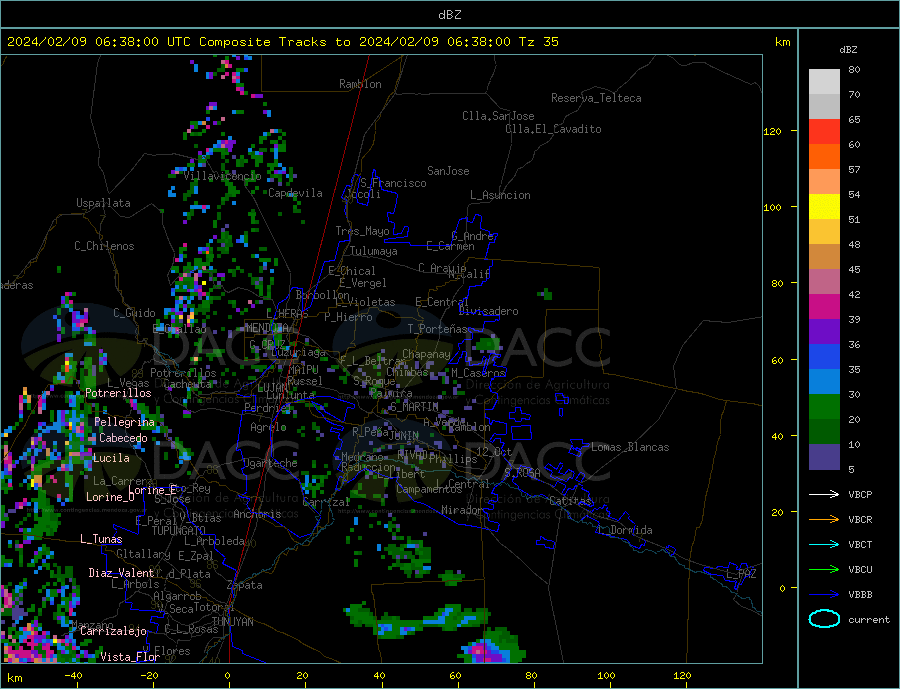Click the 'Ramblon' label near top
Image resolution: width=900 pixels, height=689 pixels.
tap(360, 84)
